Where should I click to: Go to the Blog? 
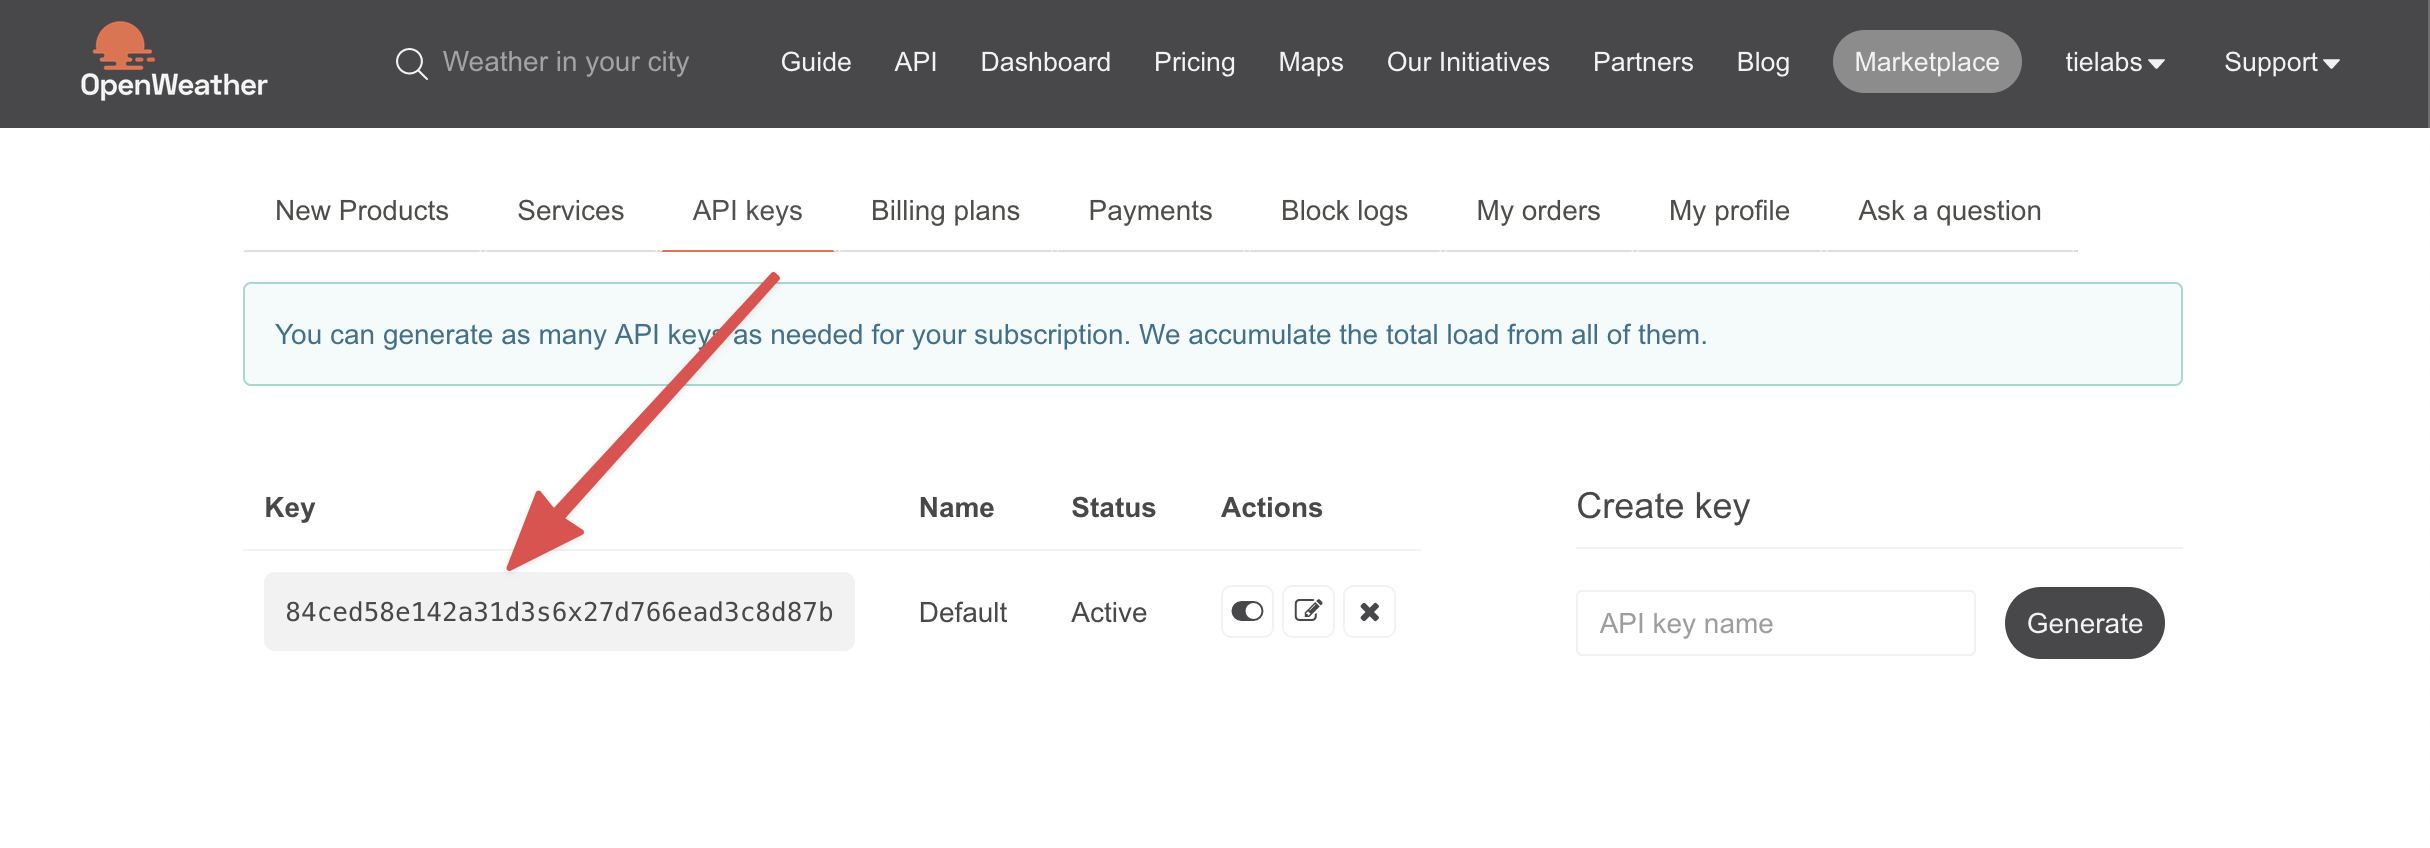point(1763,62)
